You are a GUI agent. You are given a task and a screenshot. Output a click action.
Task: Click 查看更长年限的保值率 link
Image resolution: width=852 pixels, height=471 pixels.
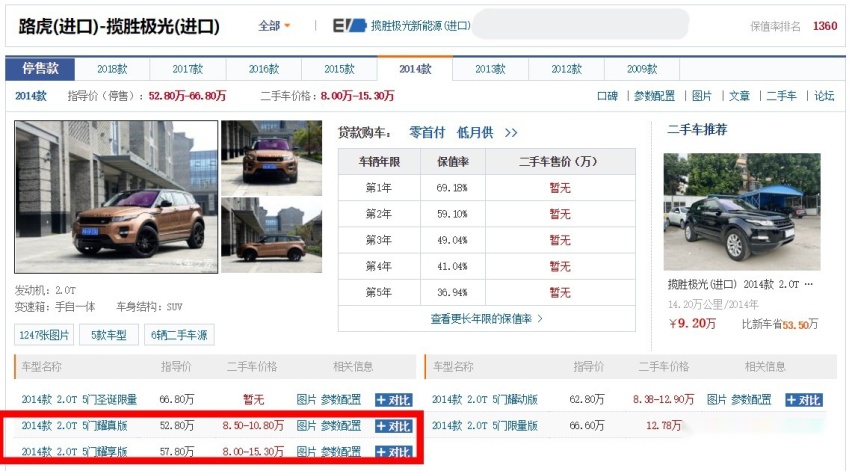(x=486, y=319)
